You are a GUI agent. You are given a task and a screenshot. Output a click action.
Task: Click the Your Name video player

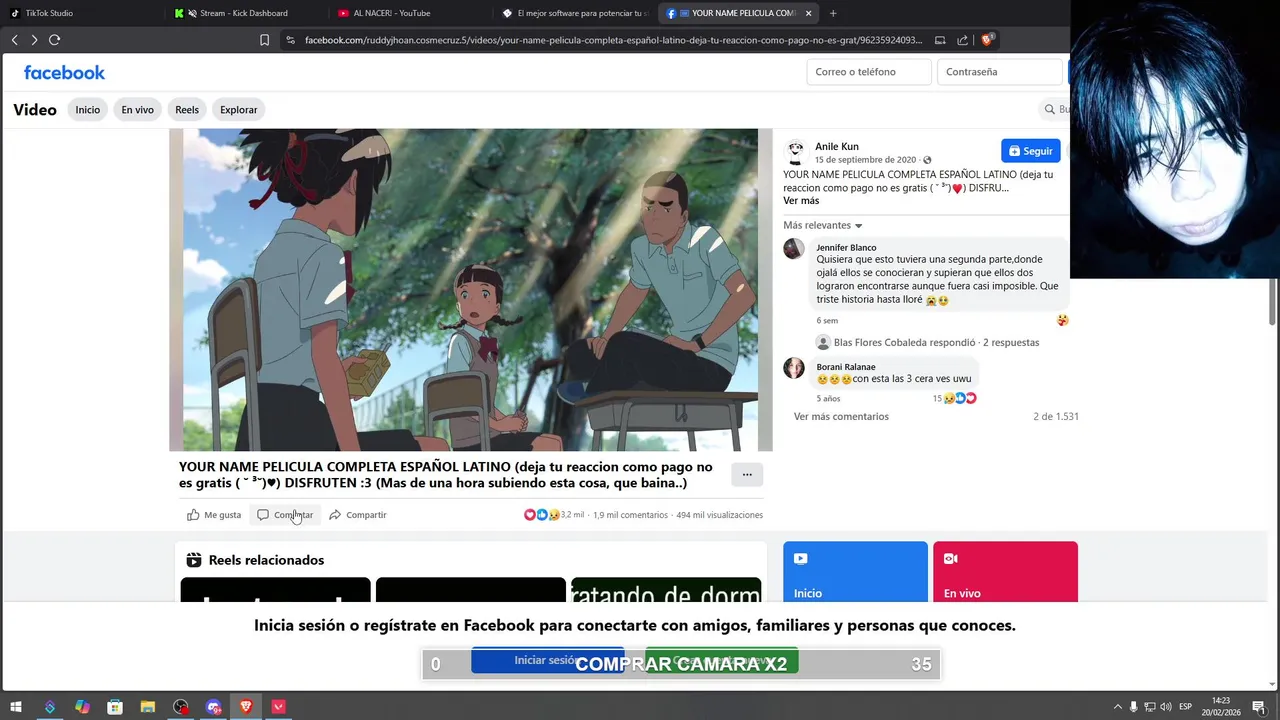coord(470,290)
